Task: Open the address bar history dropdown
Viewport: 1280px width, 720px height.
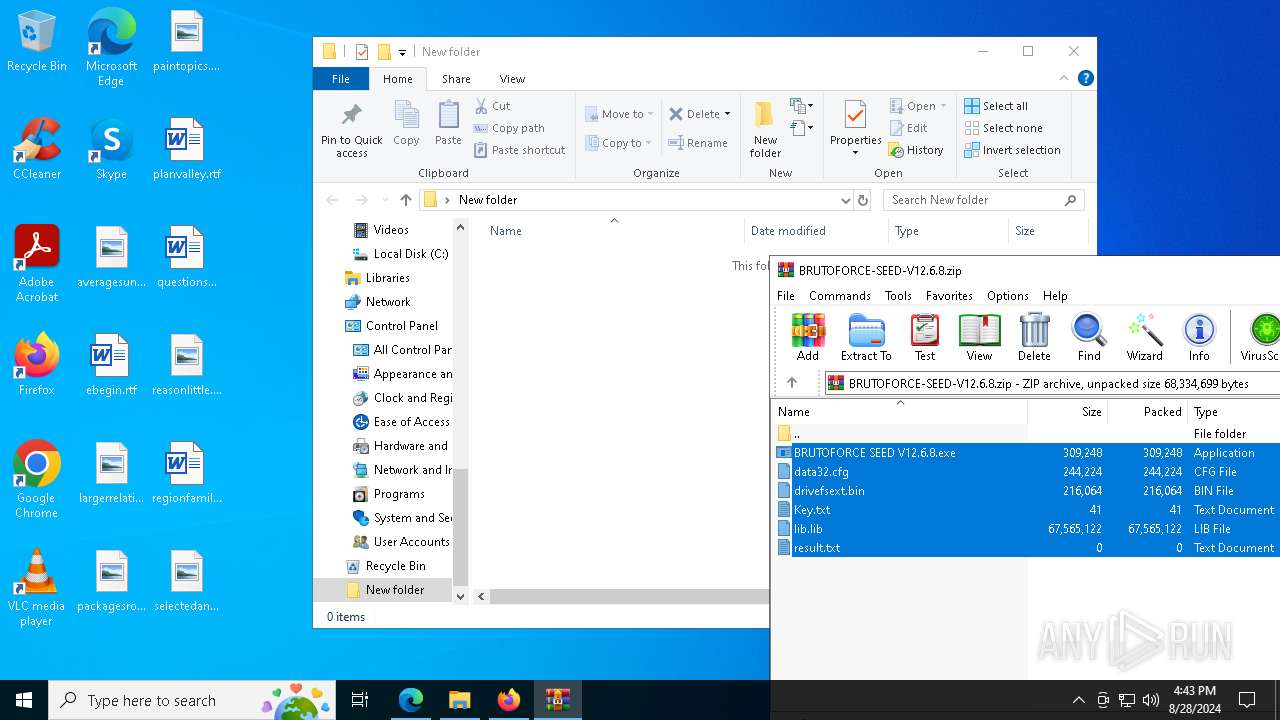Action: [845, 200]
